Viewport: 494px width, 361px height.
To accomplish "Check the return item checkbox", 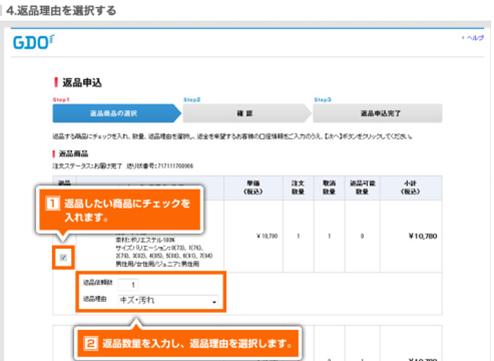I will [x=63, y=257].
